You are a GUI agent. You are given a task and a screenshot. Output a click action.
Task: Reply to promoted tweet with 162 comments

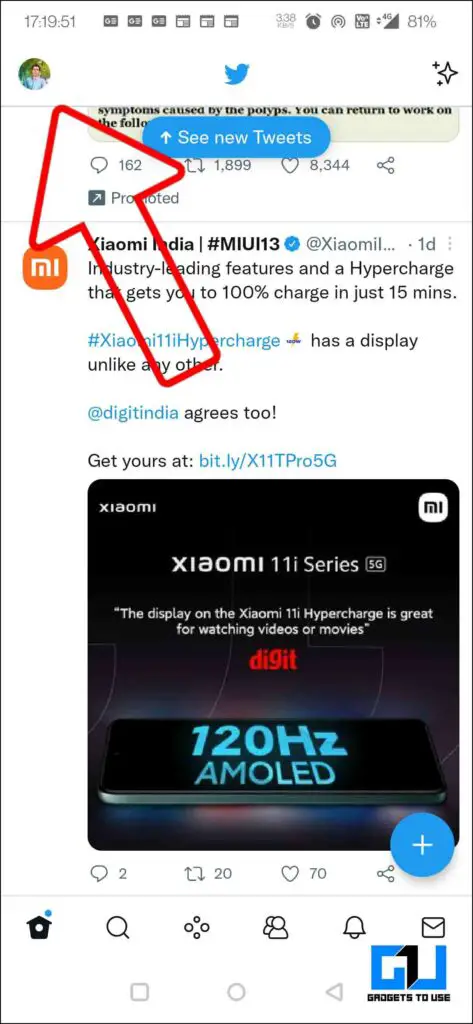[98, 165]
